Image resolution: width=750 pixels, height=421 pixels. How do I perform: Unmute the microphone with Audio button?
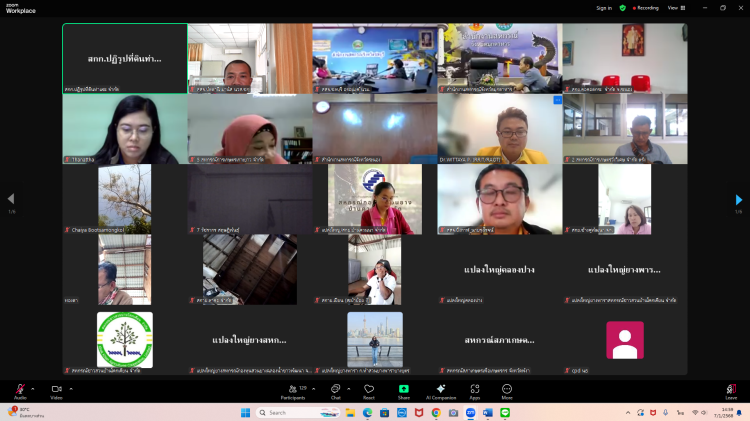click(20, 391)
